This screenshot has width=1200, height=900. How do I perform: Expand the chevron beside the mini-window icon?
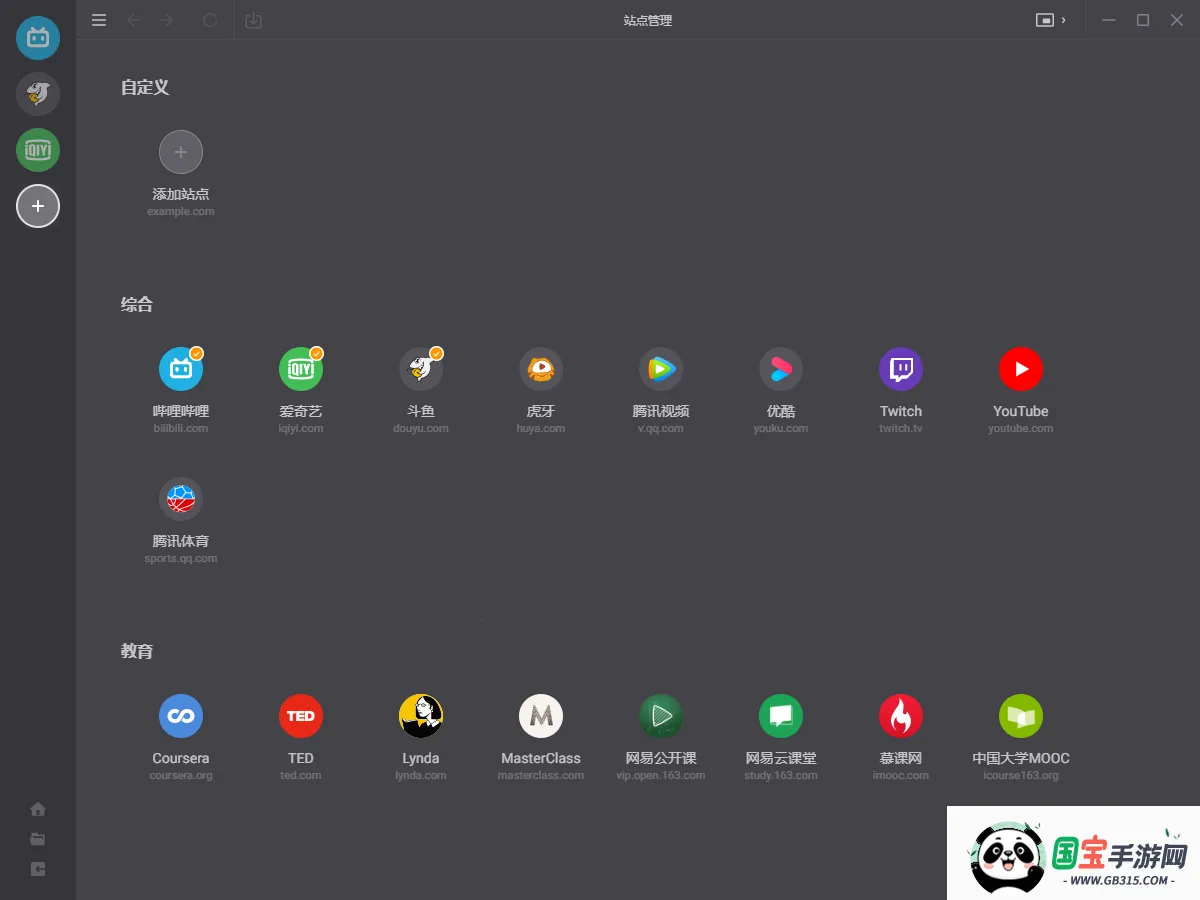tap(1061, 20)
